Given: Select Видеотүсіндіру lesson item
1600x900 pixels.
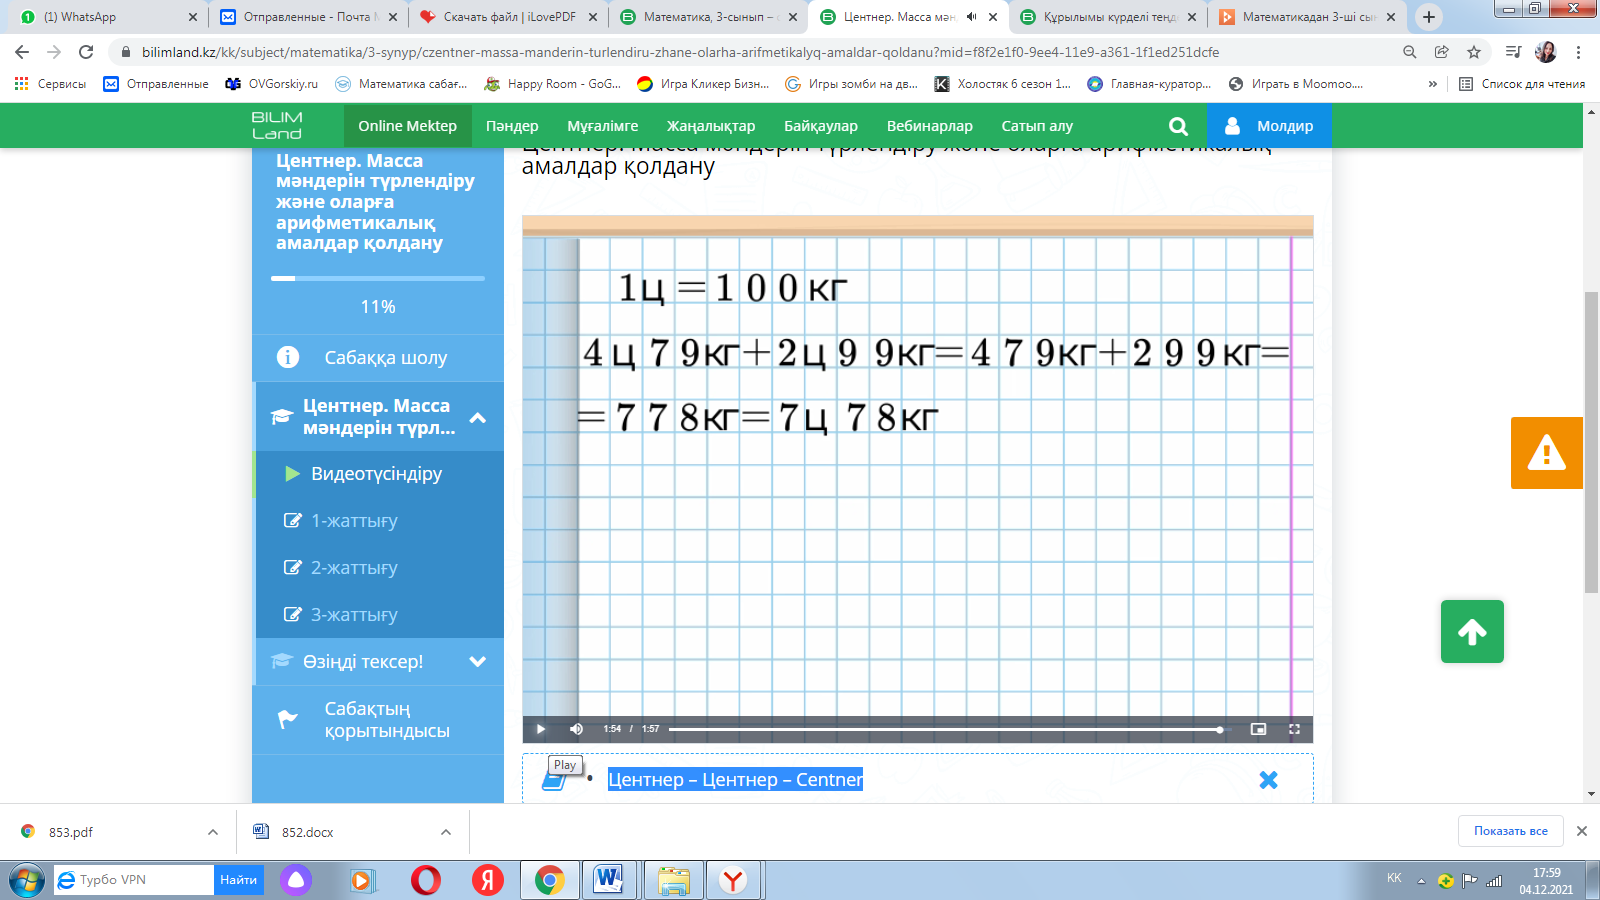Looking at the screenshot, I should (x=378, y=474).
